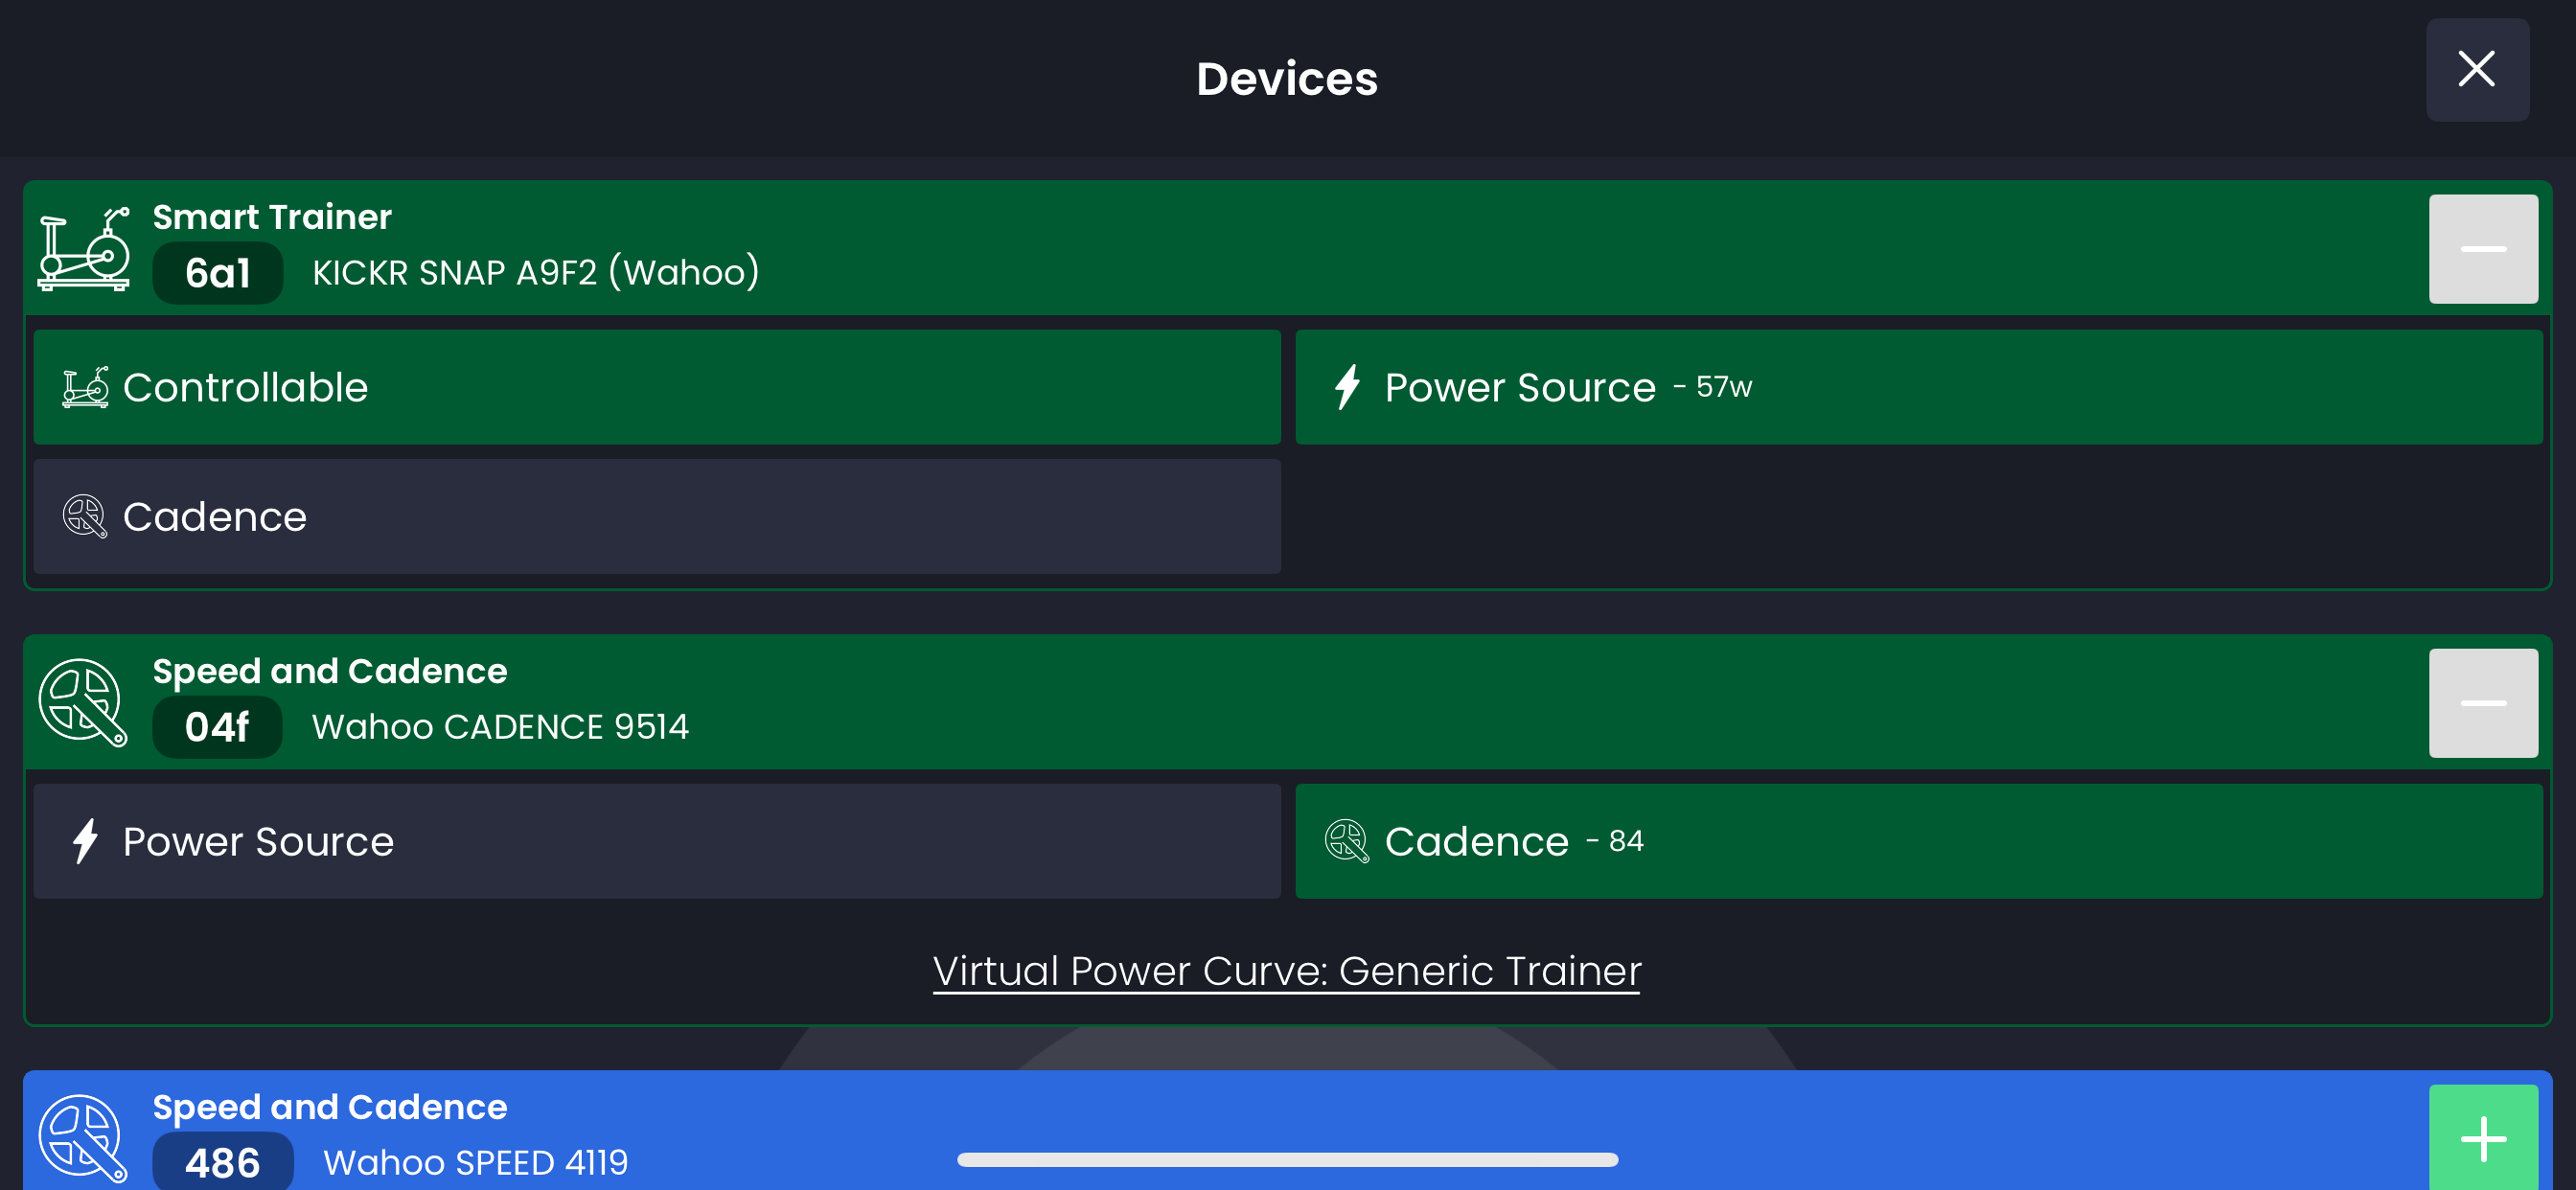Click lightning bolt icon in 57w Power Source

[x=1347, y=387]
